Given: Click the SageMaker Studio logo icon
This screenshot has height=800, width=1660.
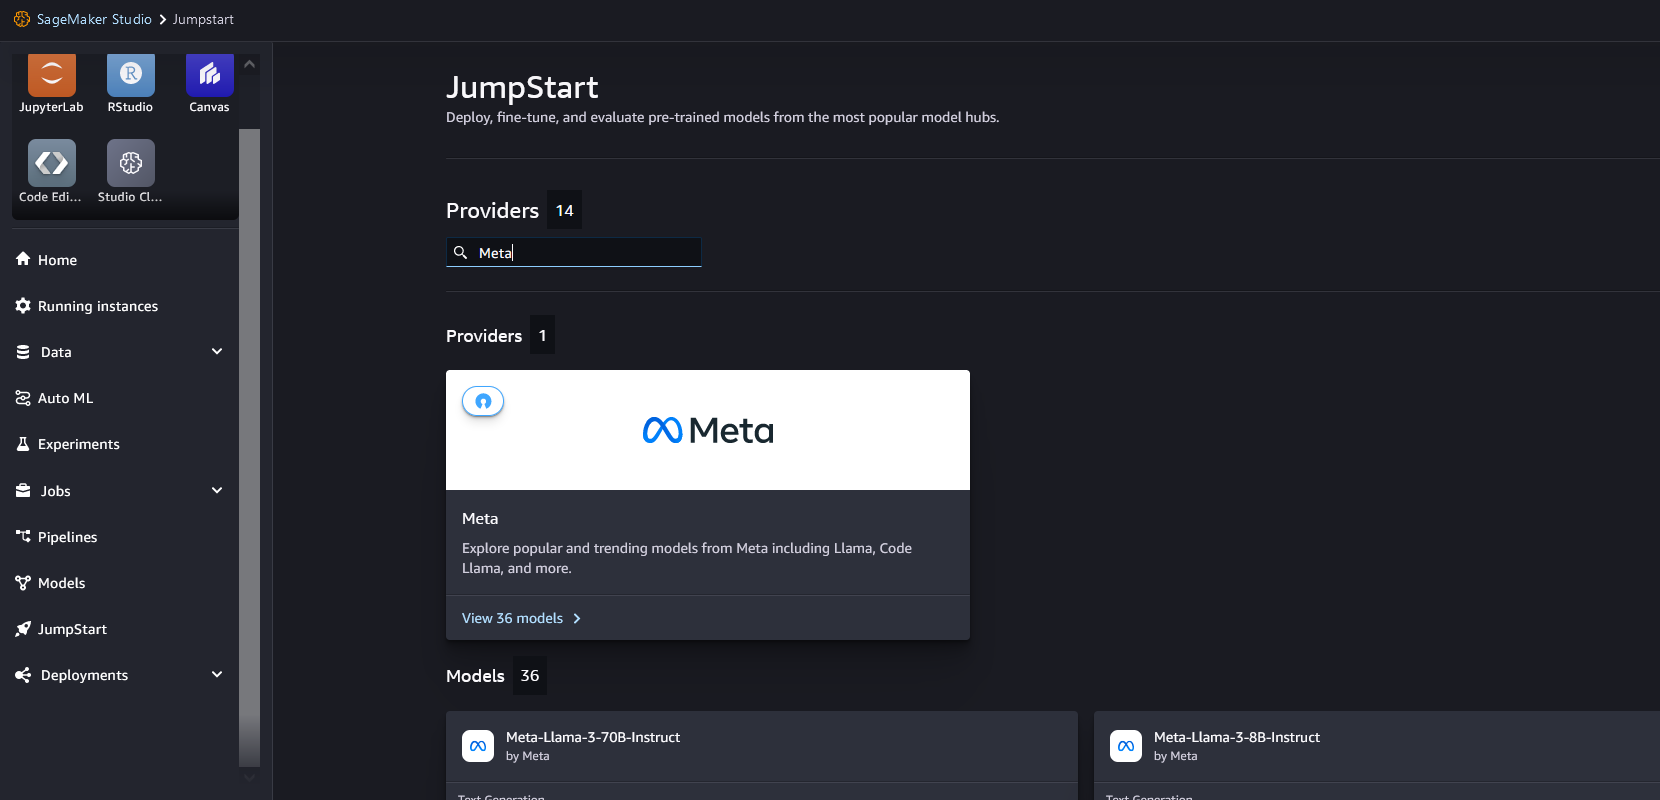Looking at the screenshot, I should pos(21,19).
